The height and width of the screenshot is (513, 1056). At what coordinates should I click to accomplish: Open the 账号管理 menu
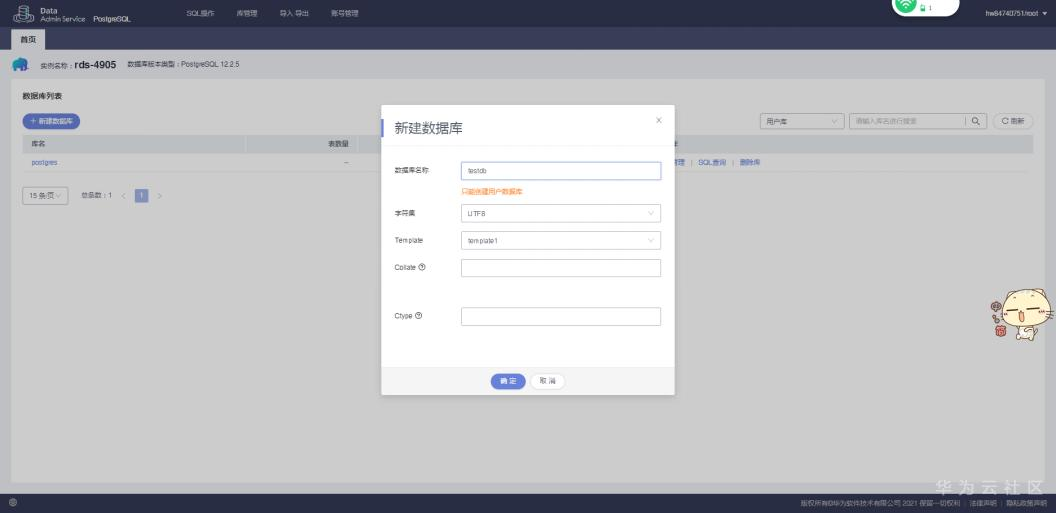[344, 13]
